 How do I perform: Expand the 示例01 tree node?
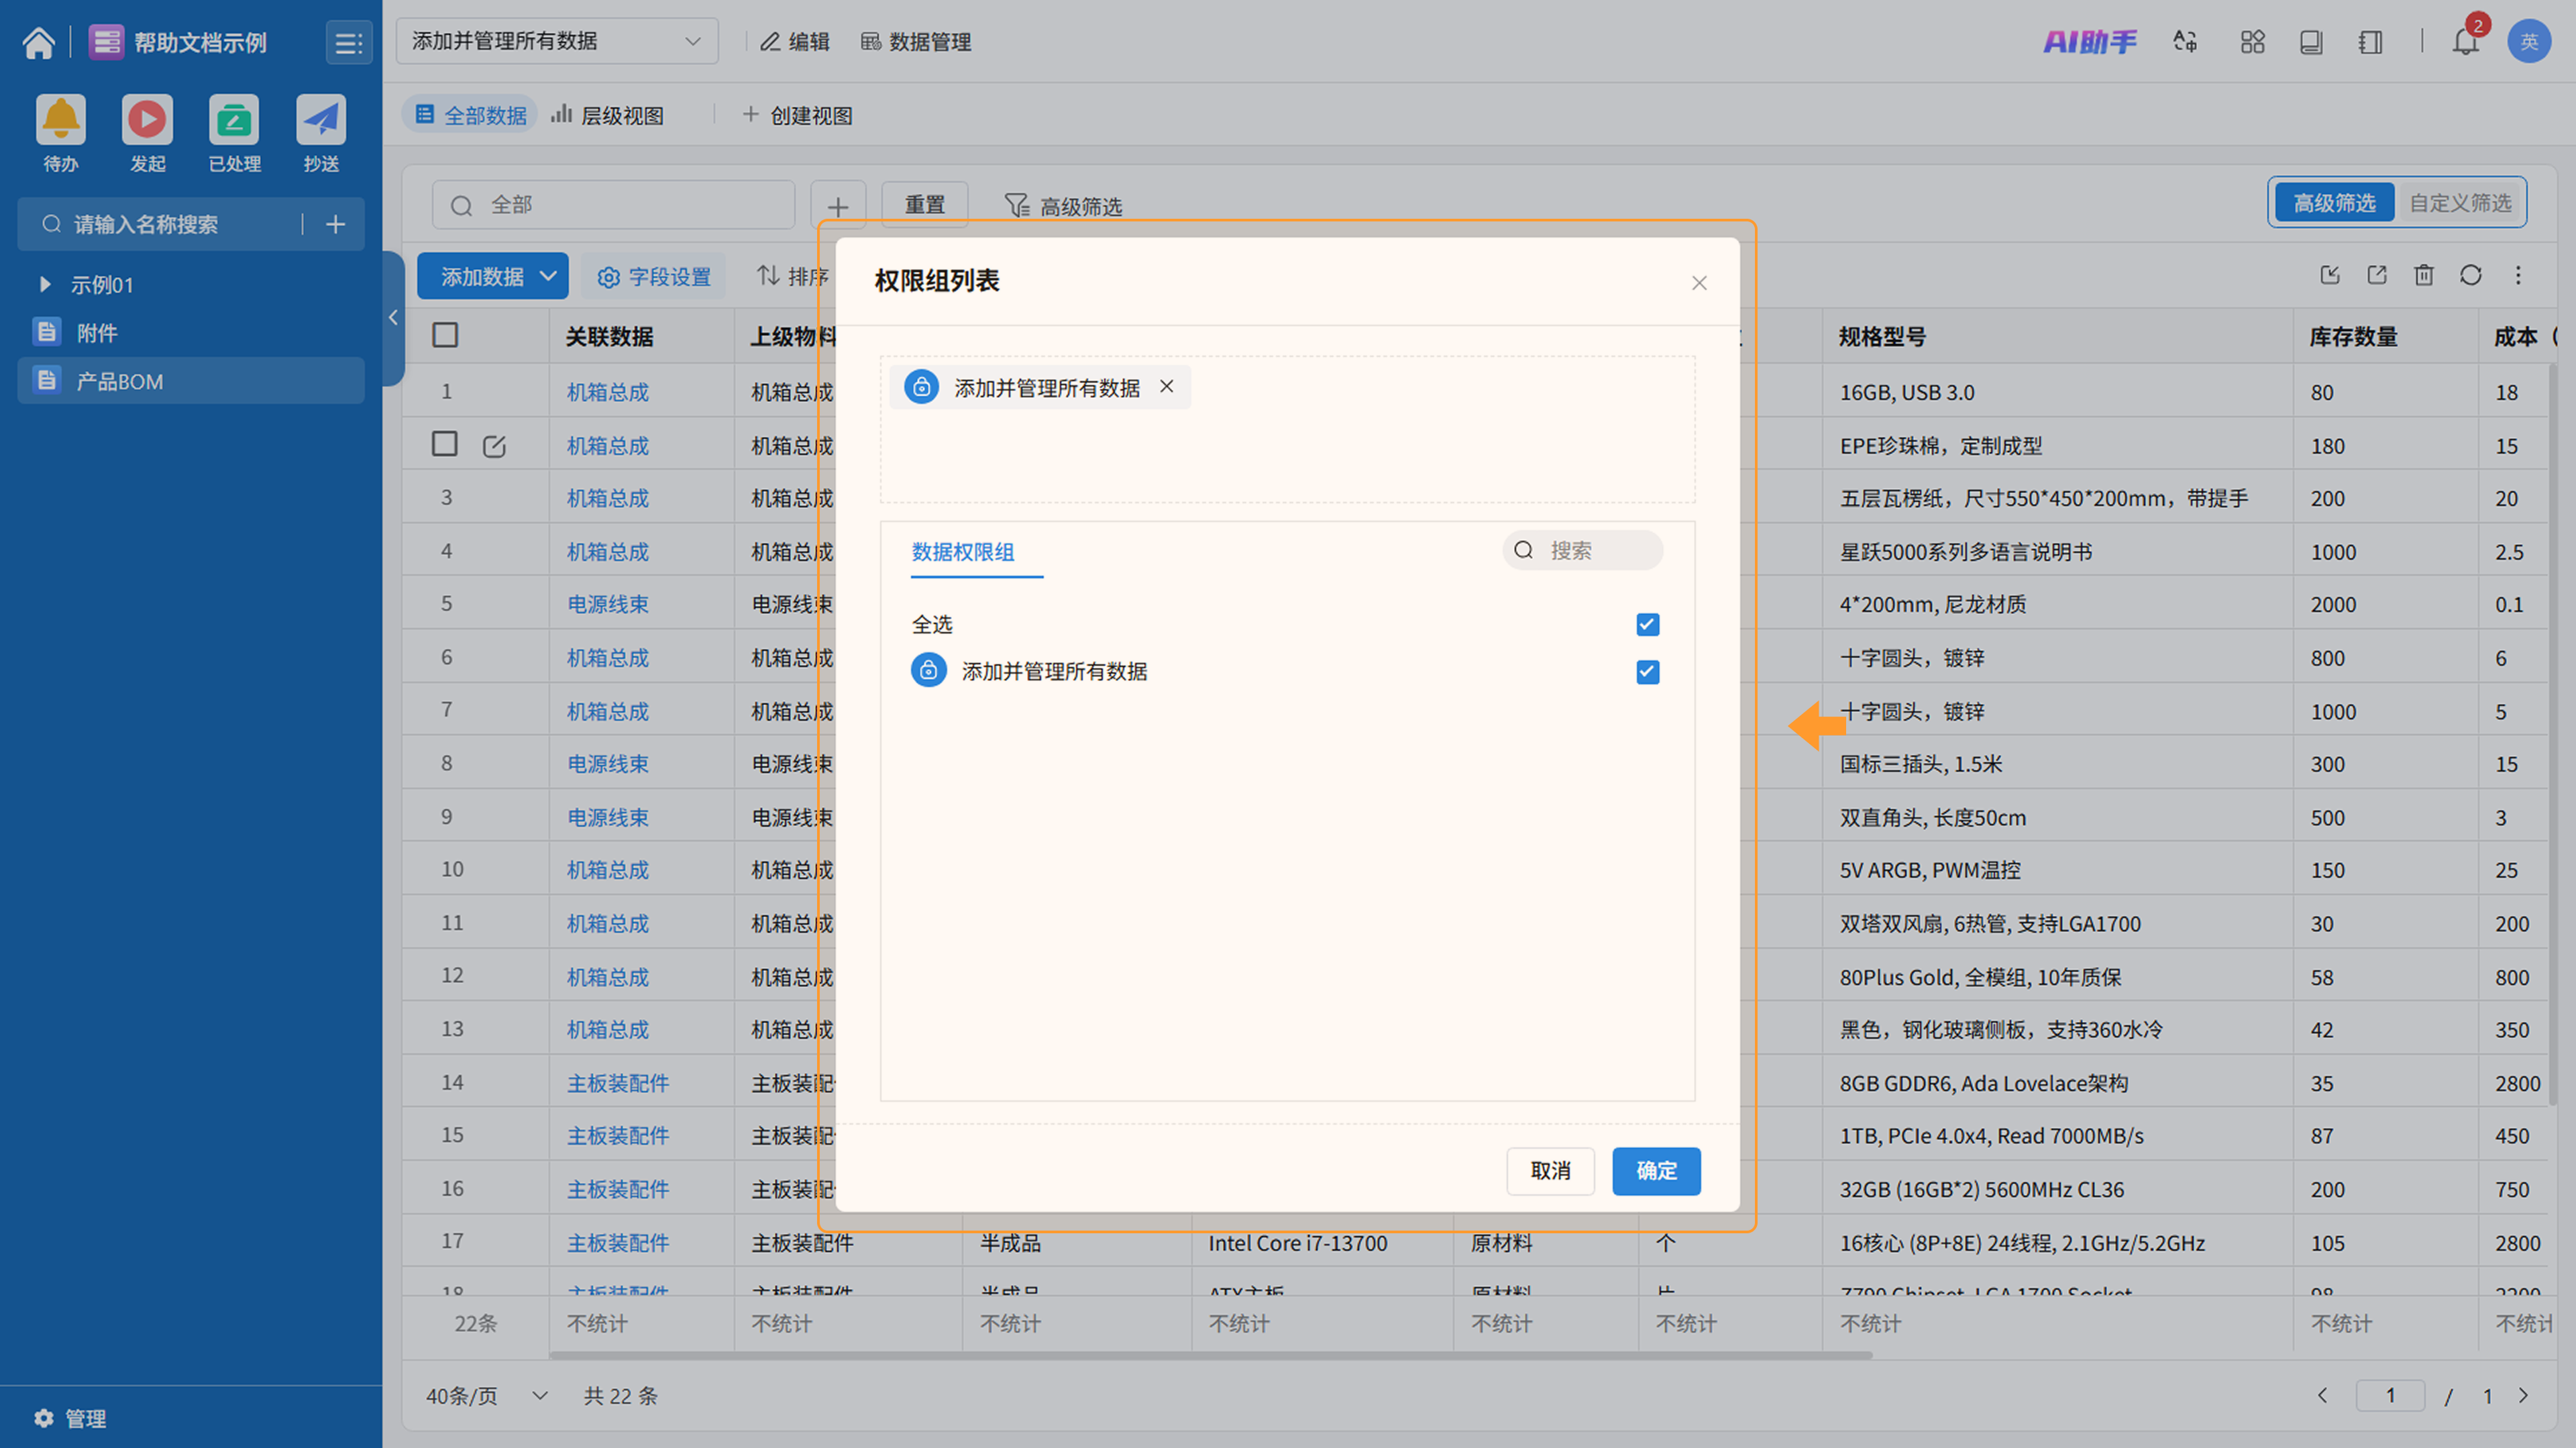point(45,284)
